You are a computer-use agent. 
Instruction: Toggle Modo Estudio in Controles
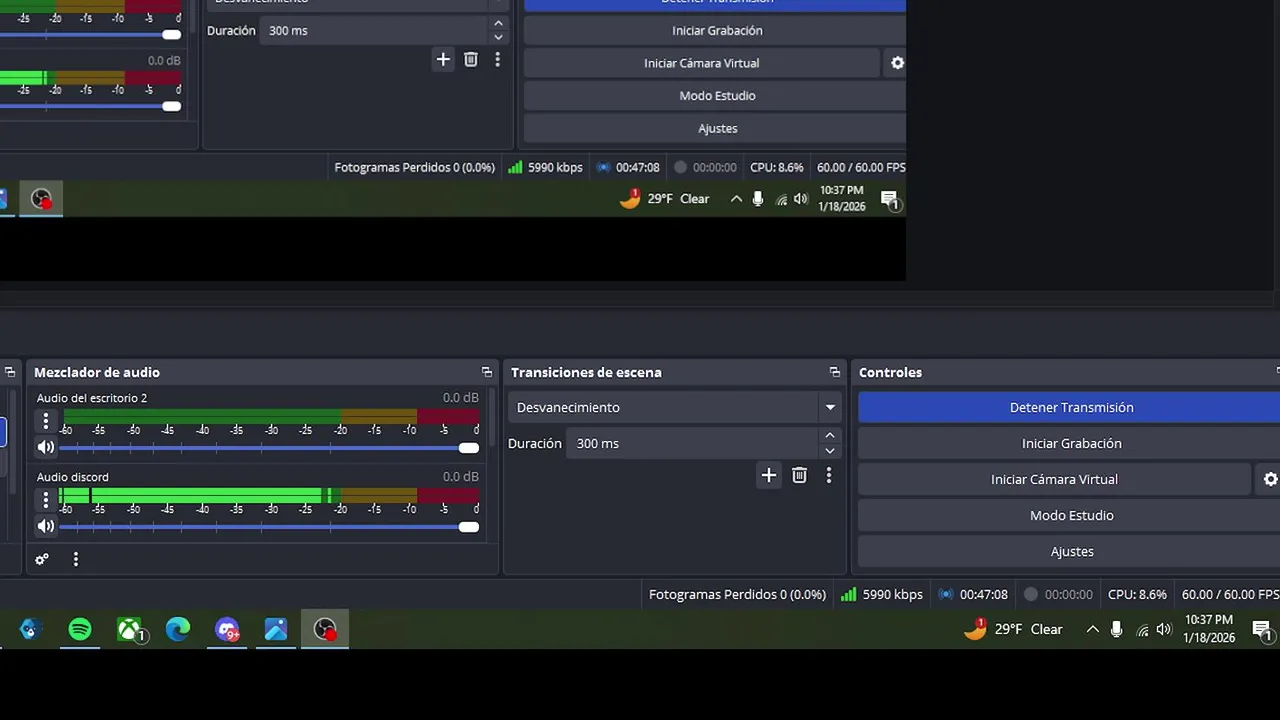coord(1071,515)
